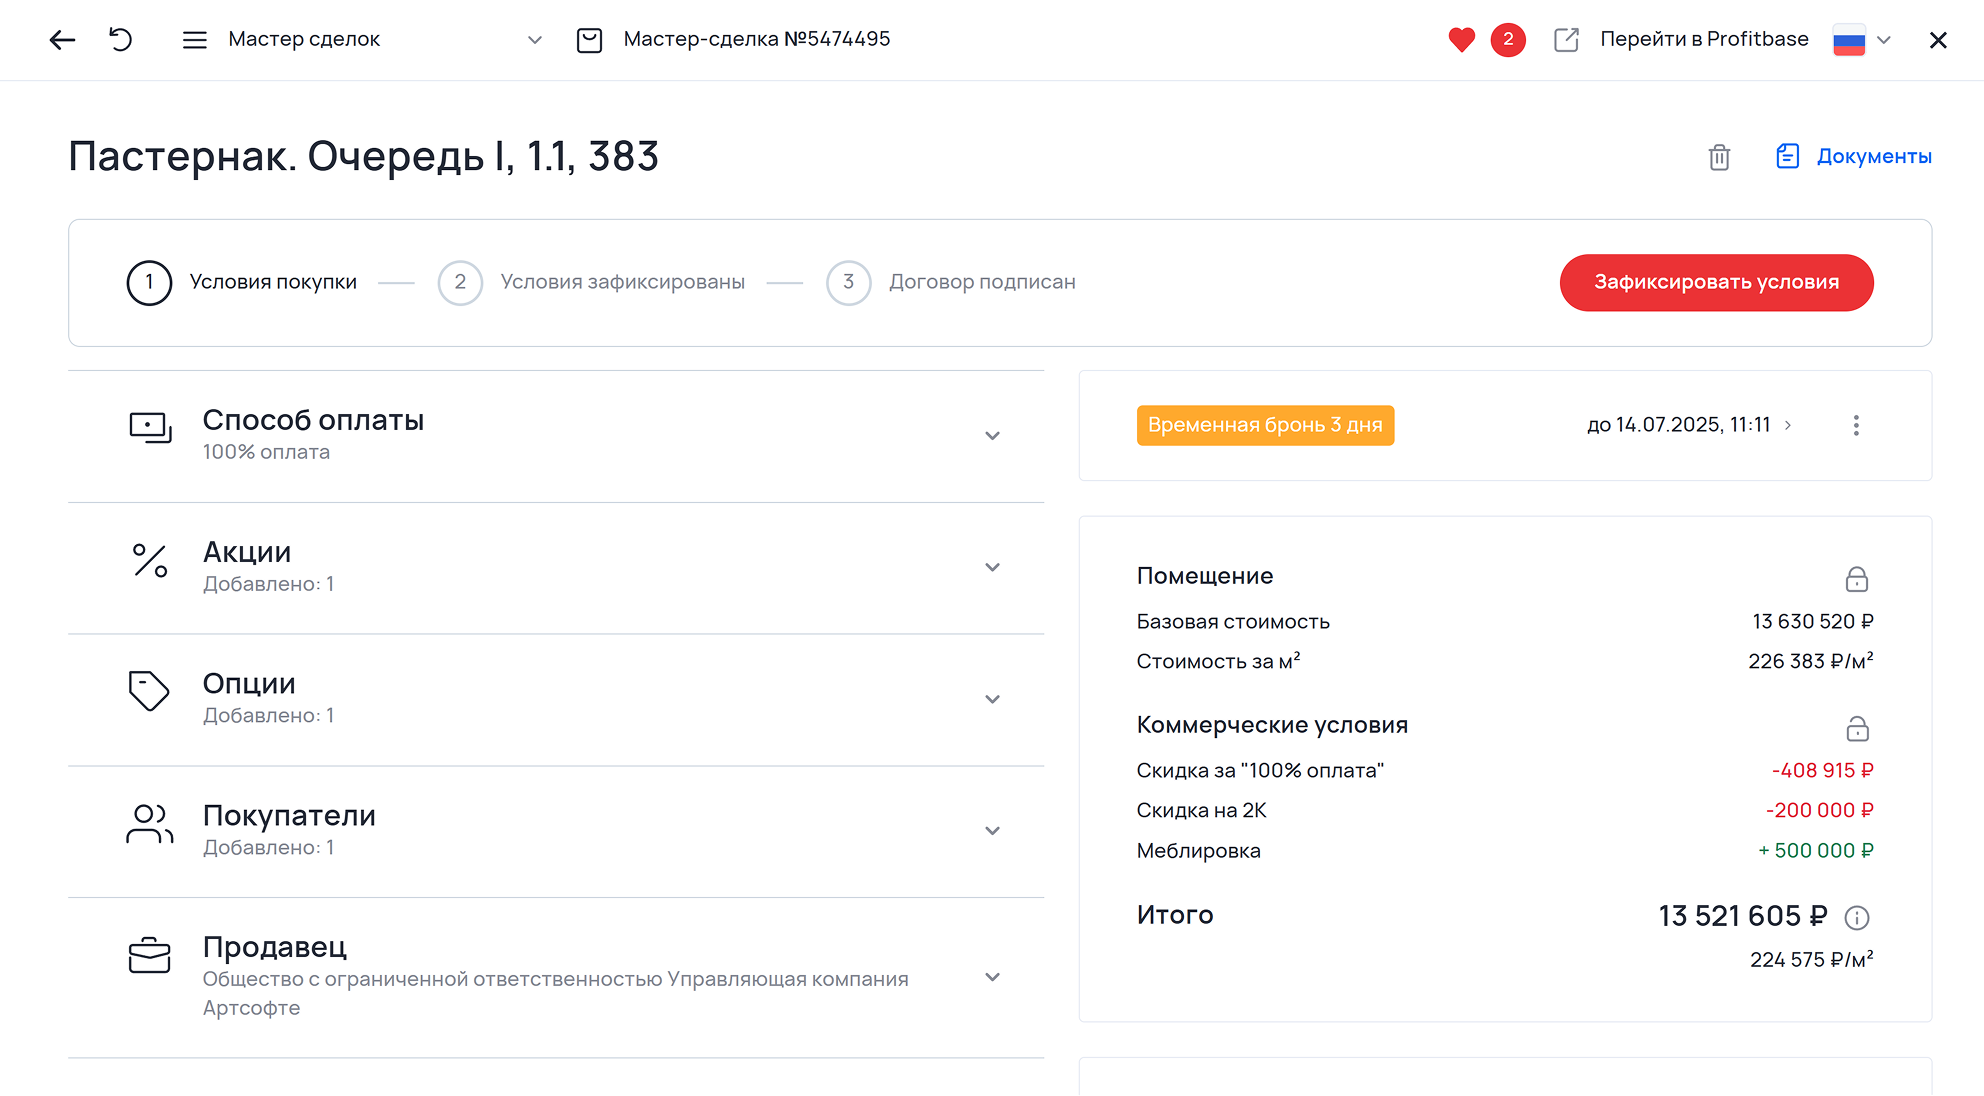Expand the Продавец section chevron
This screenshot has height=1096, width=1984.
click(992, 977)
